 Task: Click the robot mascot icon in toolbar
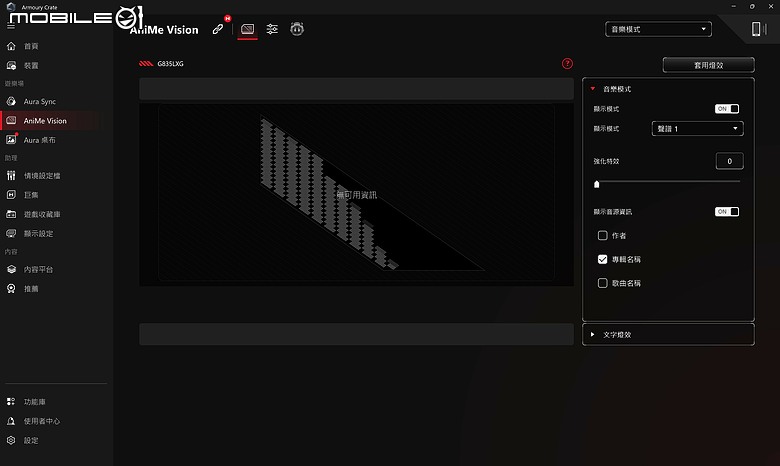297,29
